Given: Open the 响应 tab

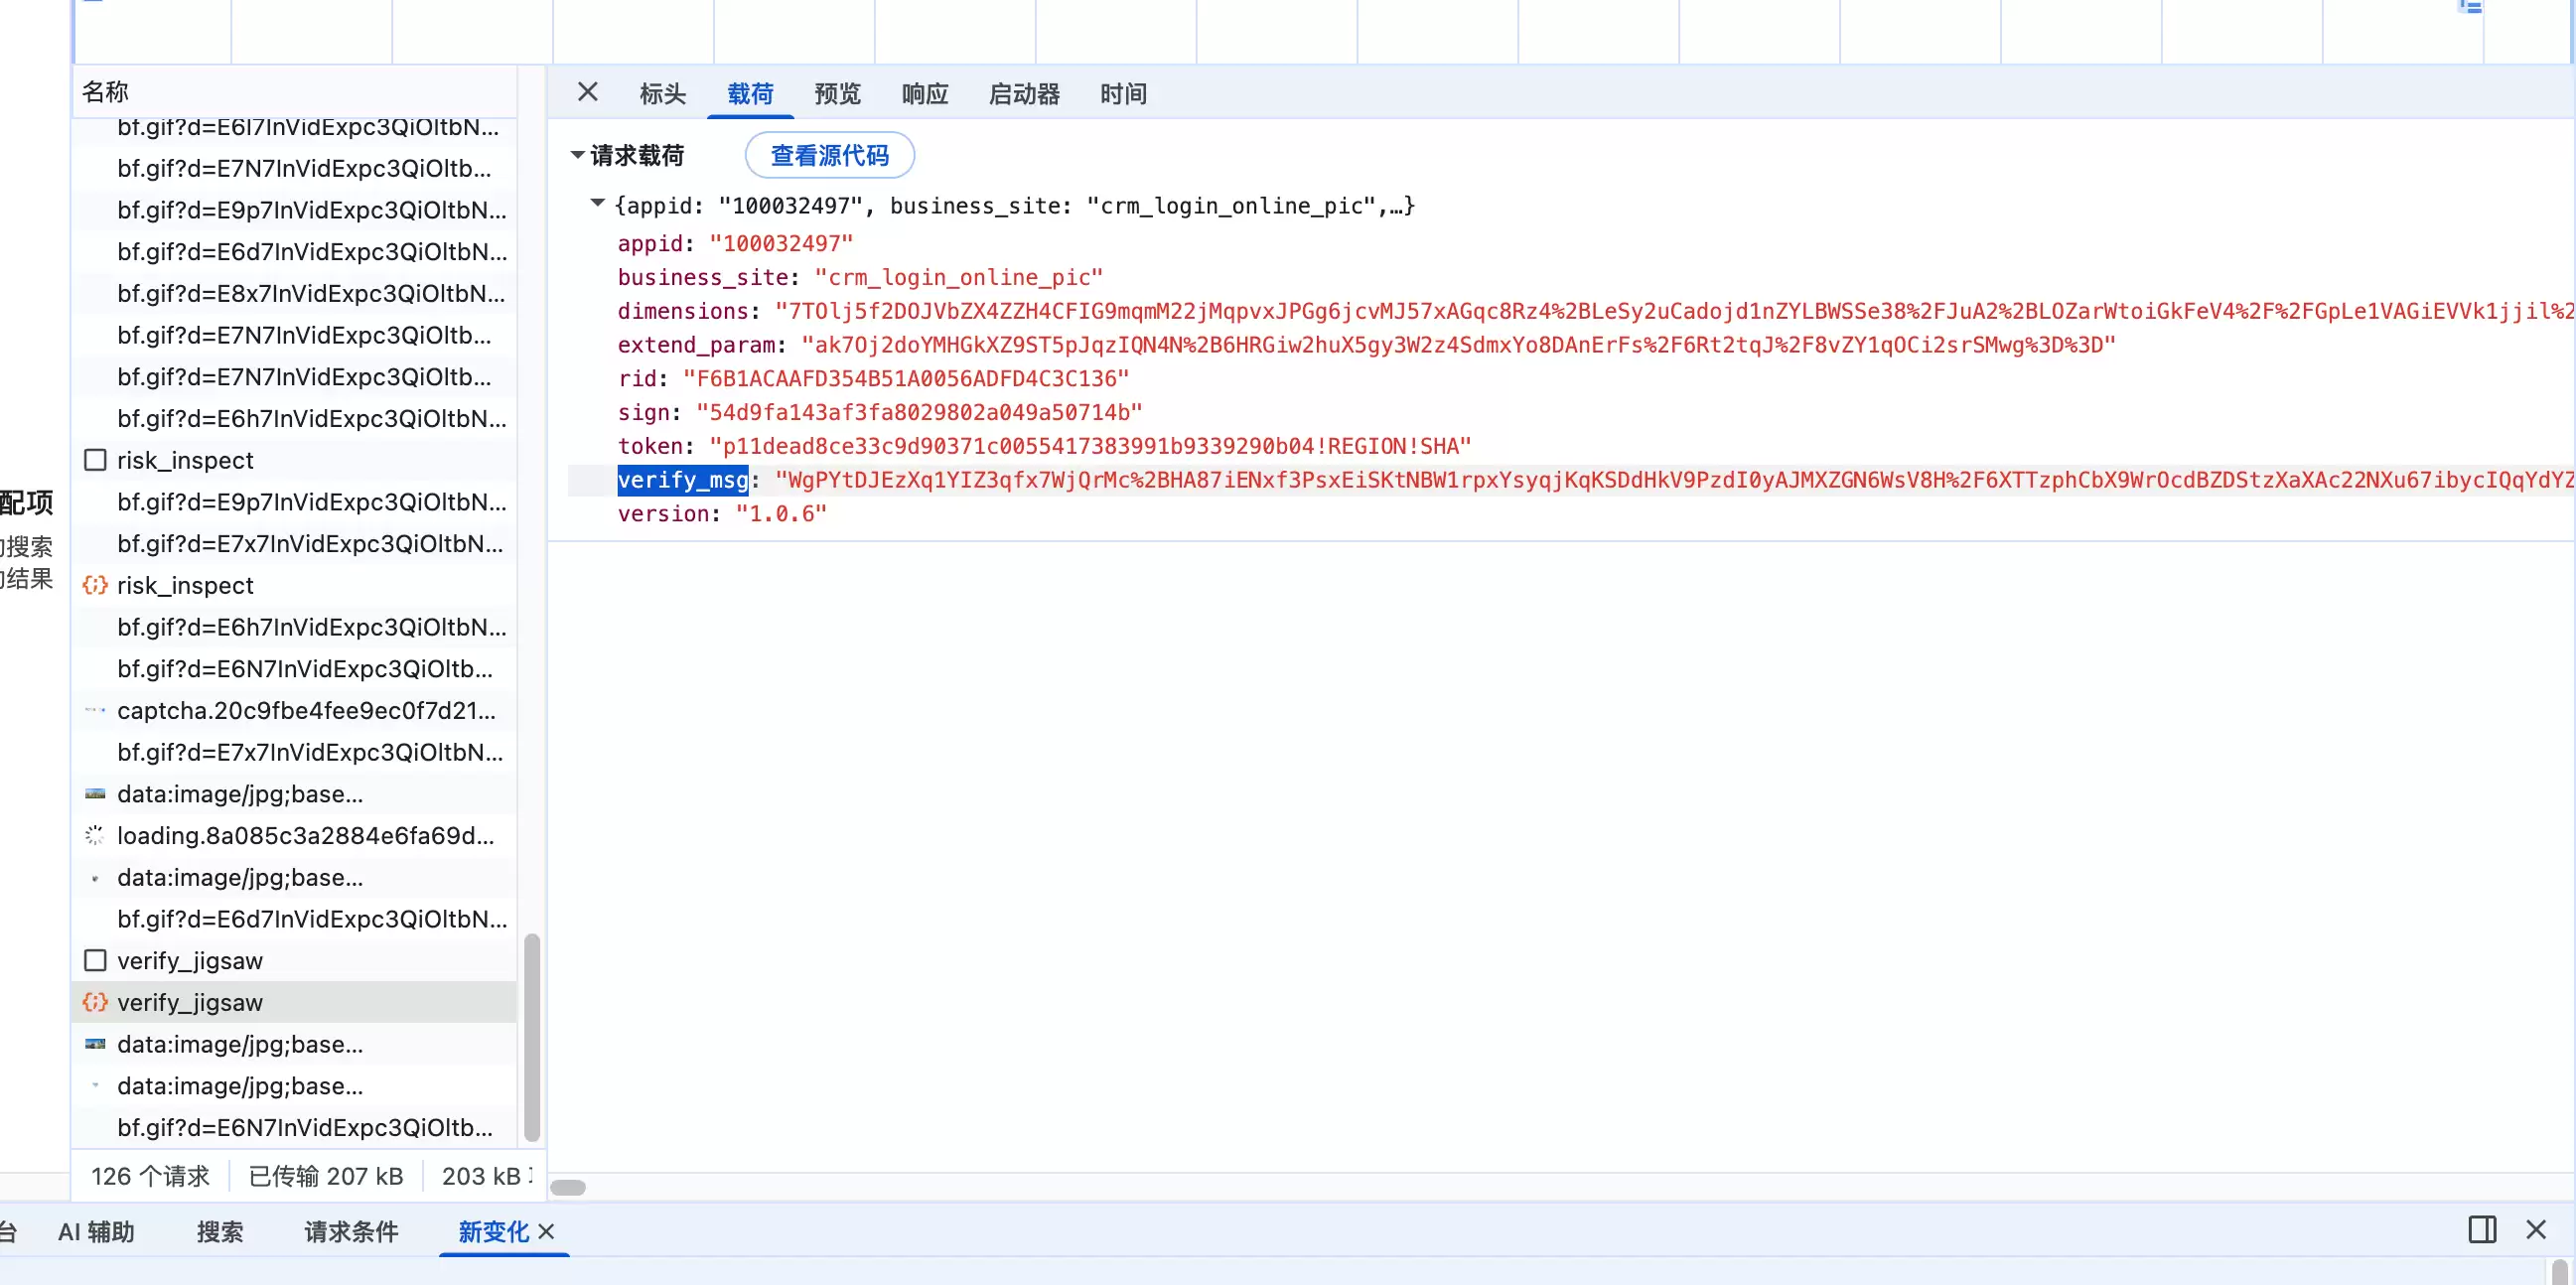Looking at the screenshot, I should coord(924,93).
